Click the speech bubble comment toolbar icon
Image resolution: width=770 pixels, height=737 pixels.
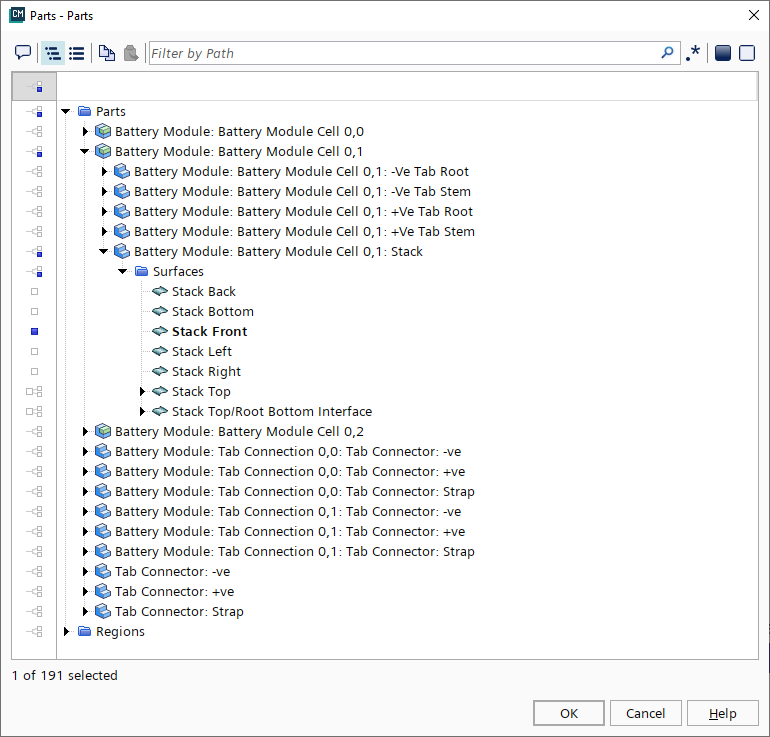[23, 53]
